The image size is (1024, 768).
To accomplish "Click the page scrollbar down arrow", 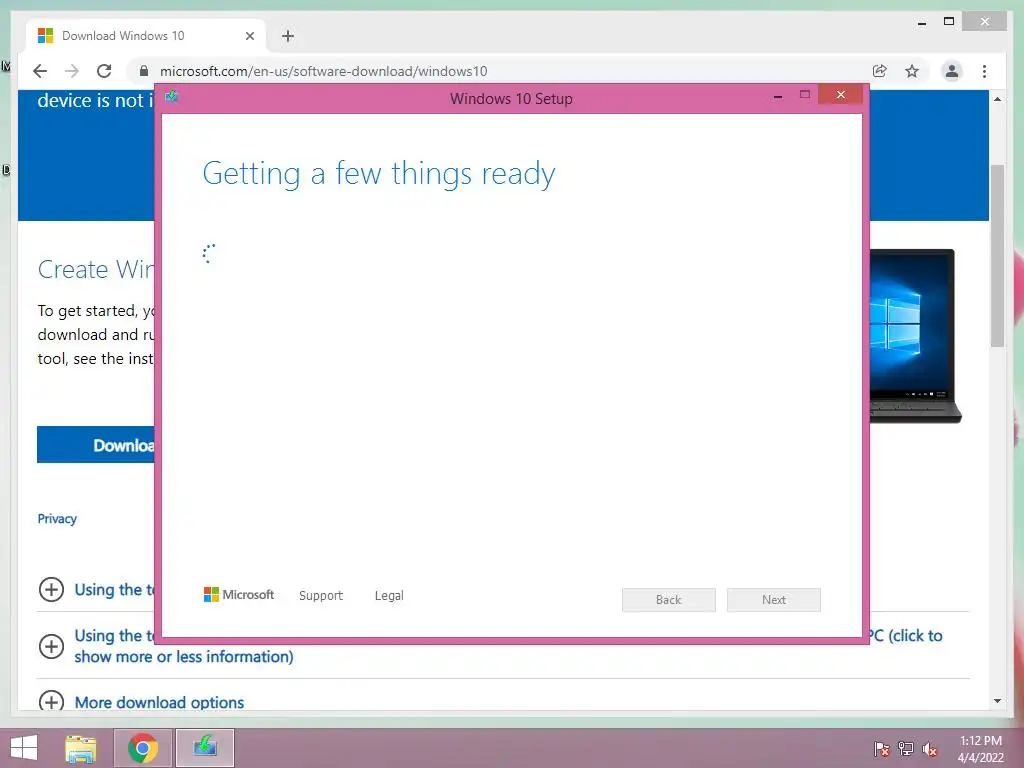I will 997,701.
